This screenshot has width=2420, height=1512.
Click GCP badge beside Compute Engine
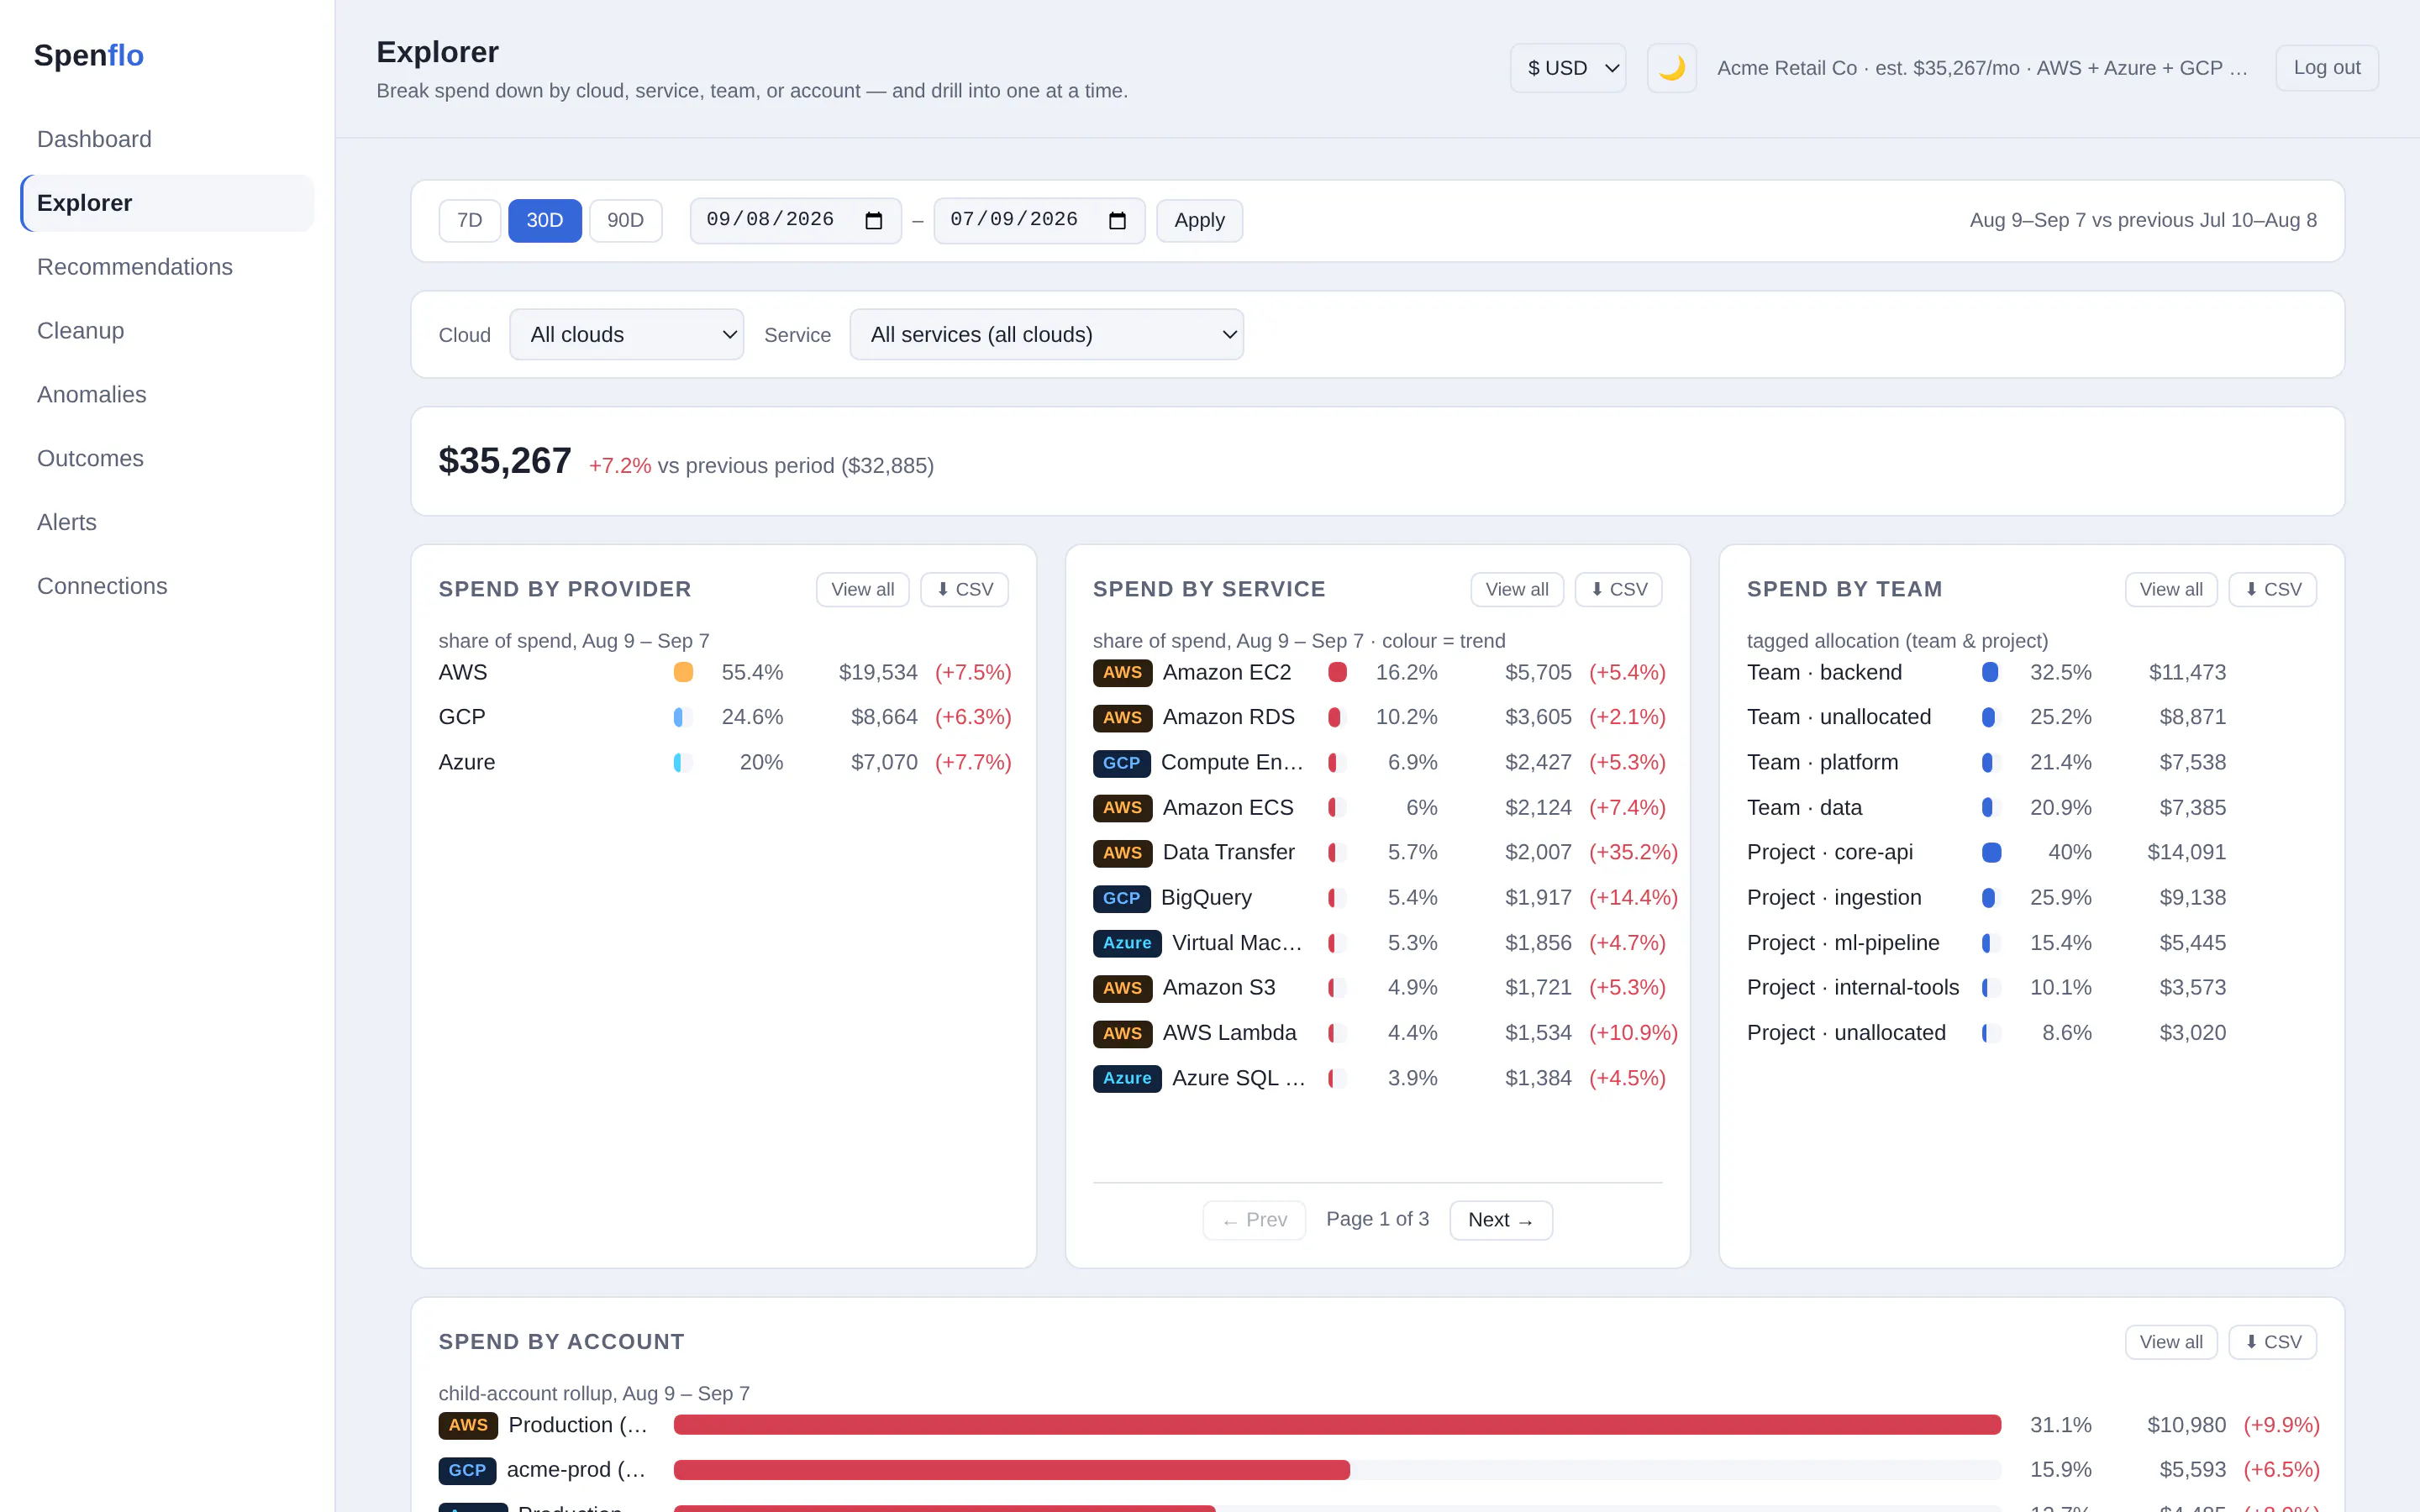pos(1121,763)
